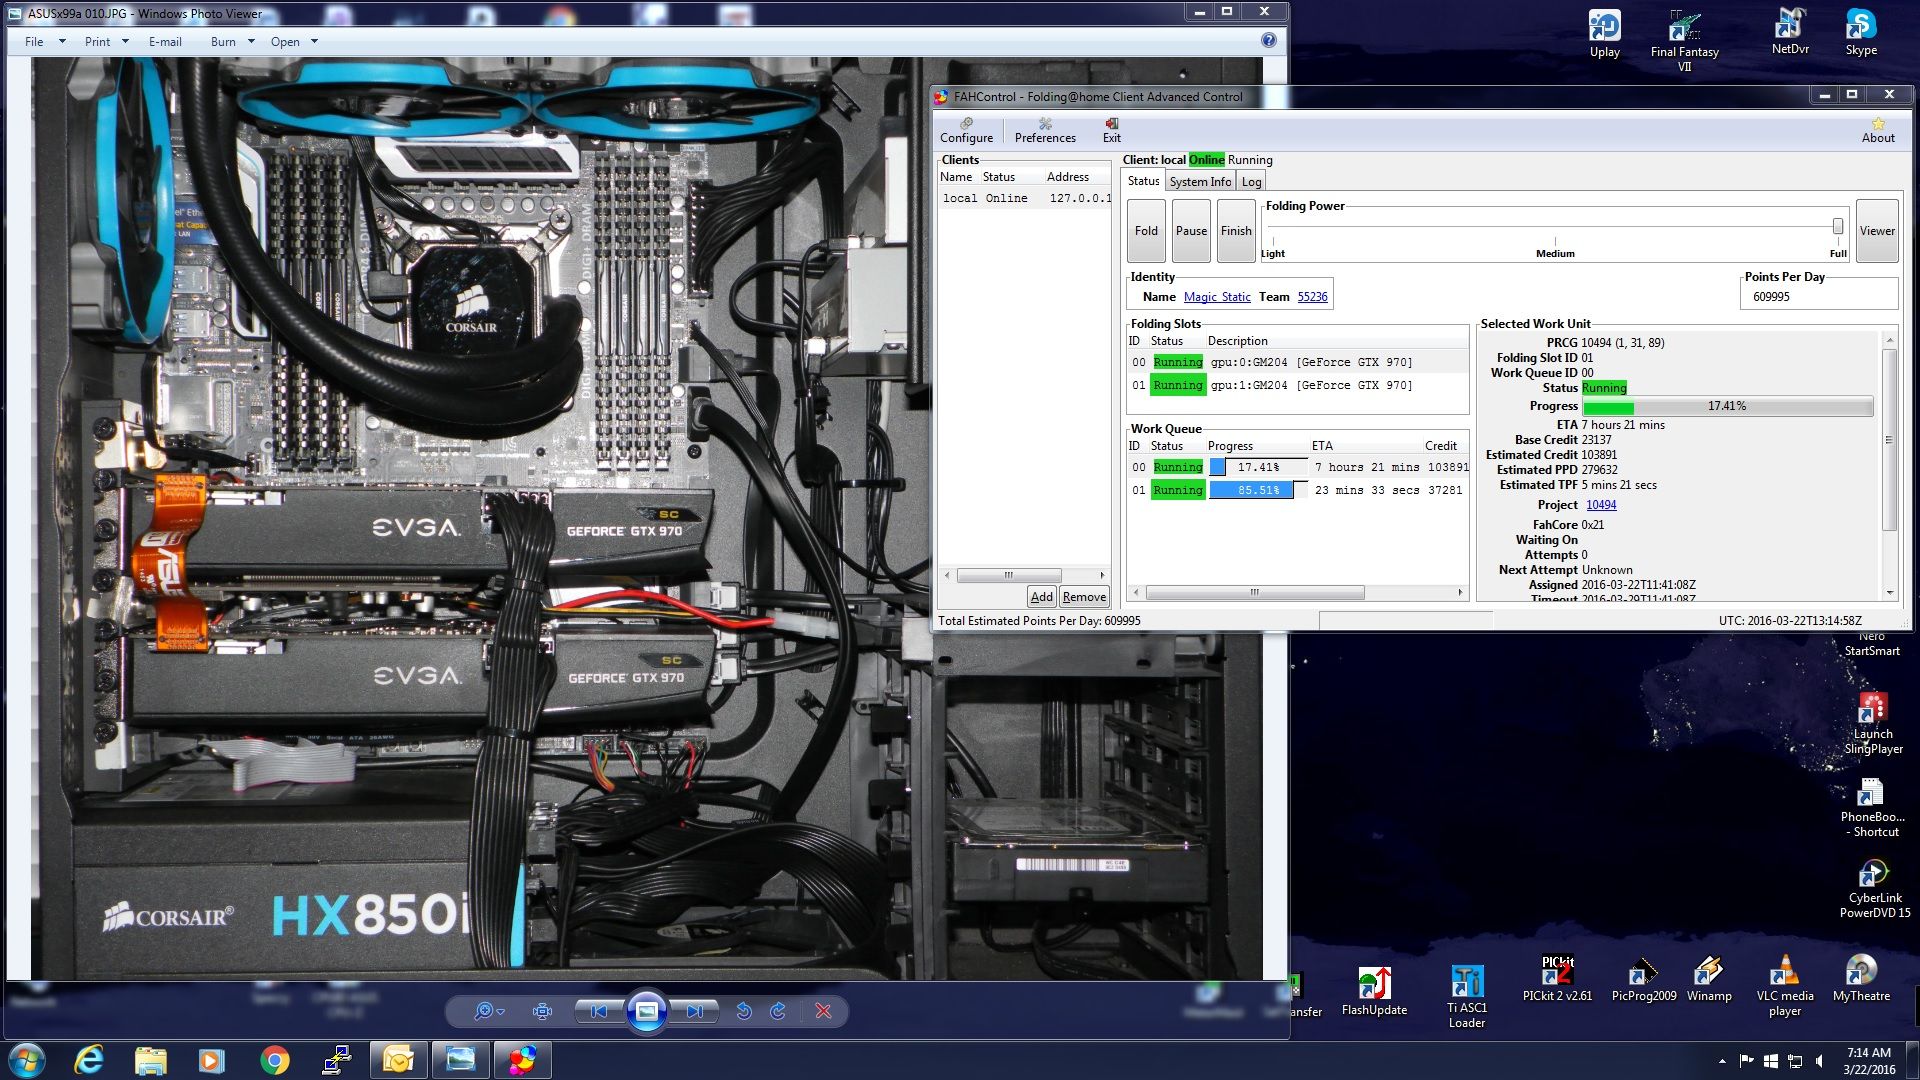Viewport: 1920px width, 1080px height.
Task: Open the zoom magnifier control in Photo Viewer
Action: (x=488, y=1011)
